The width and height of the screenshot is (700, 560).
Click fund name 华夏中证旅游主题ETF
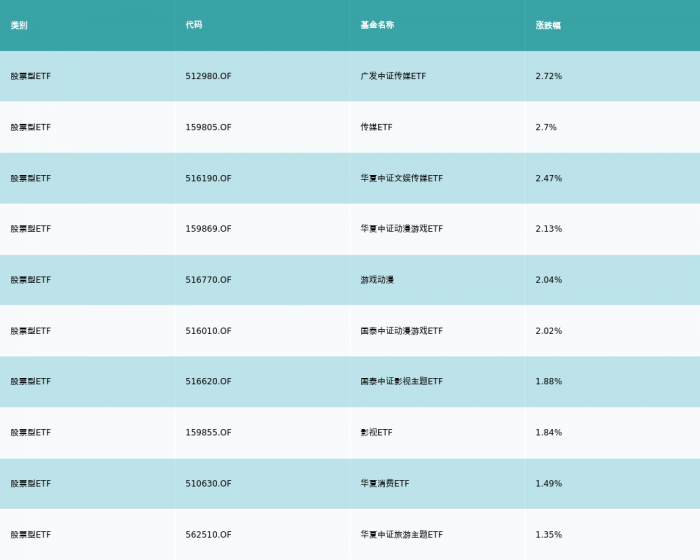(x=402, y=535)
